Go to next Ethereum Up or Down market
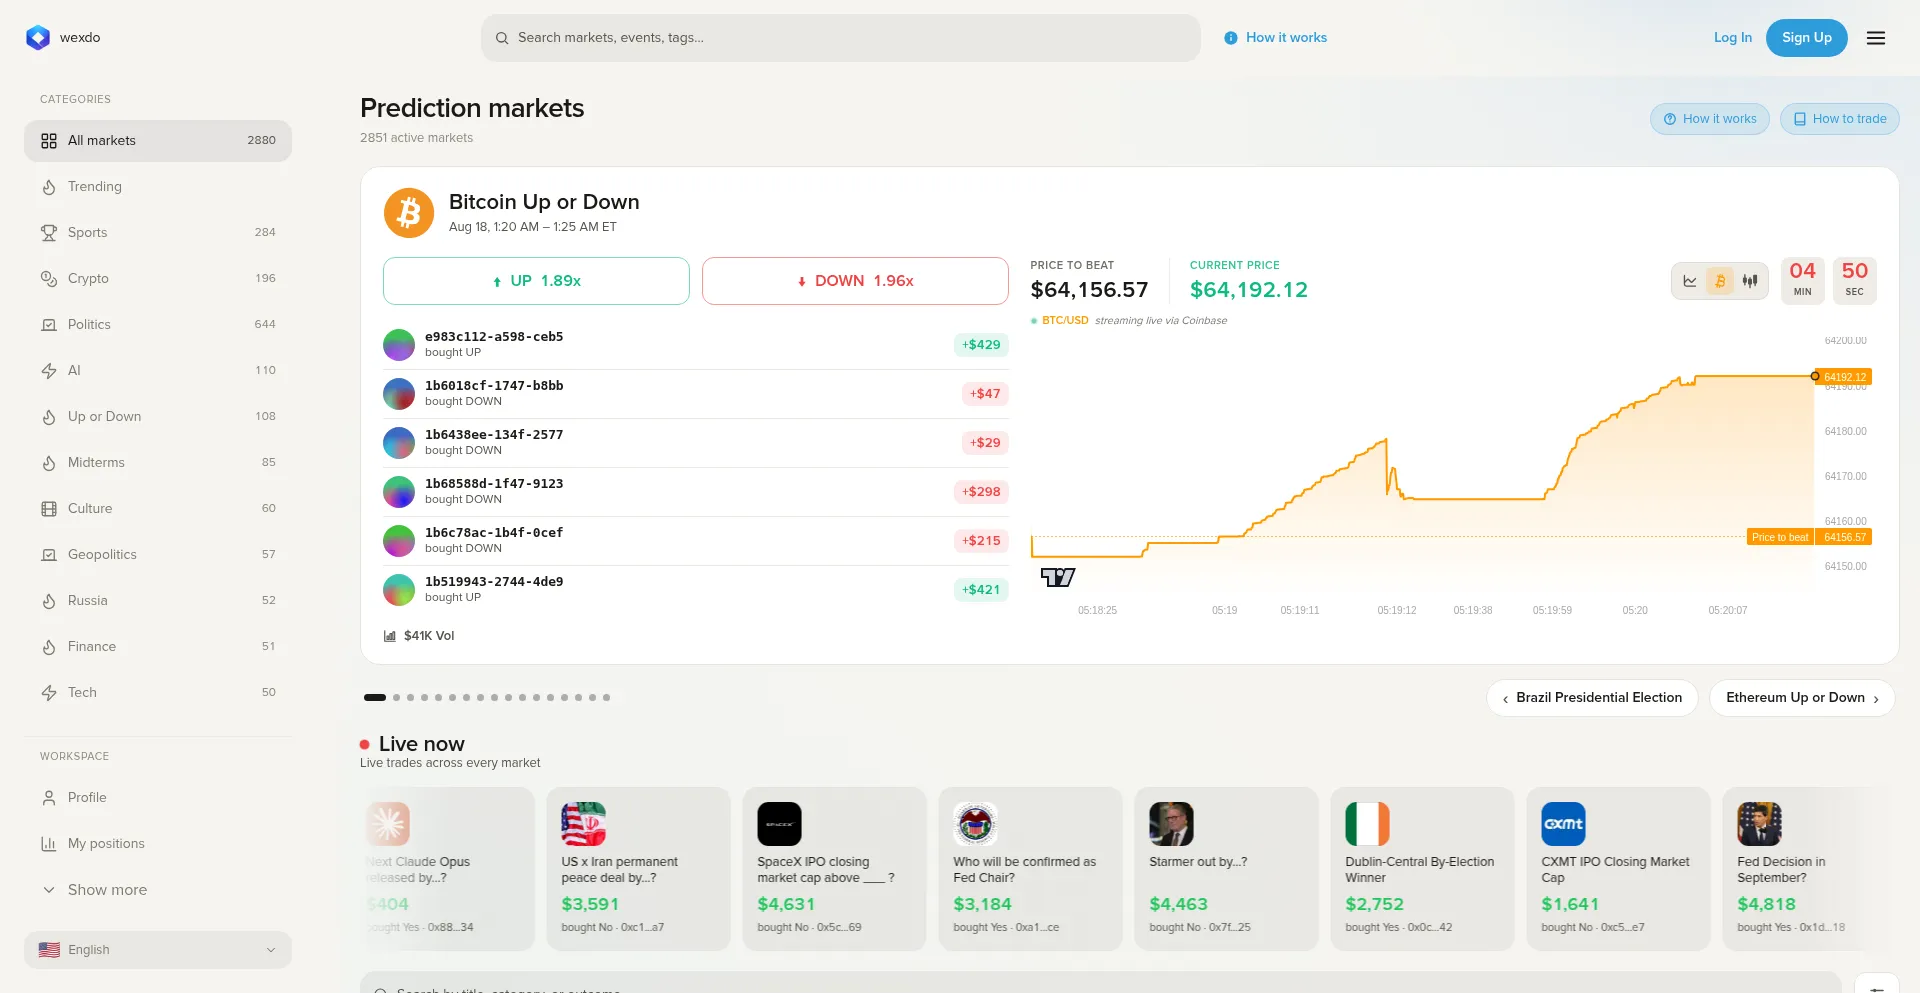Image resolution: width=1920 pixels, height=993 pixels. 1802,698
